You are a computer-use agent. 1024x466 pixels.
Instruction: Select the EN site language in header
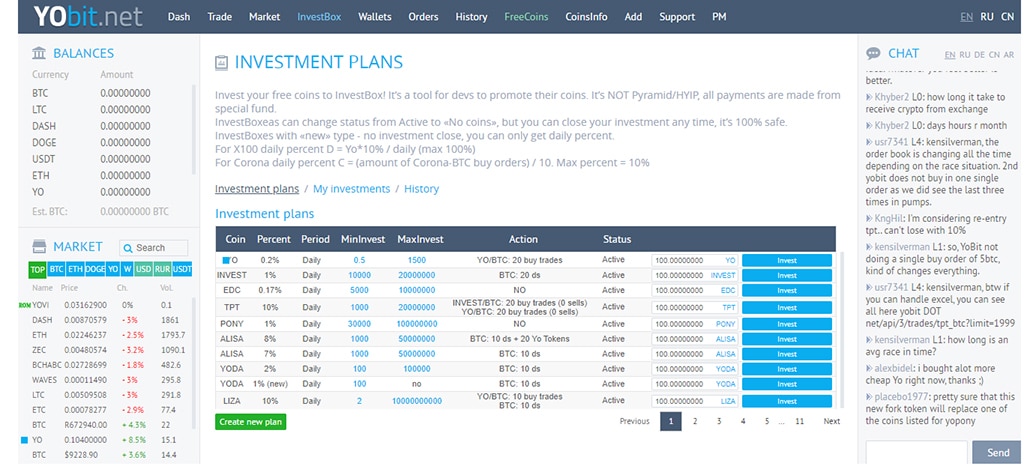967,17
